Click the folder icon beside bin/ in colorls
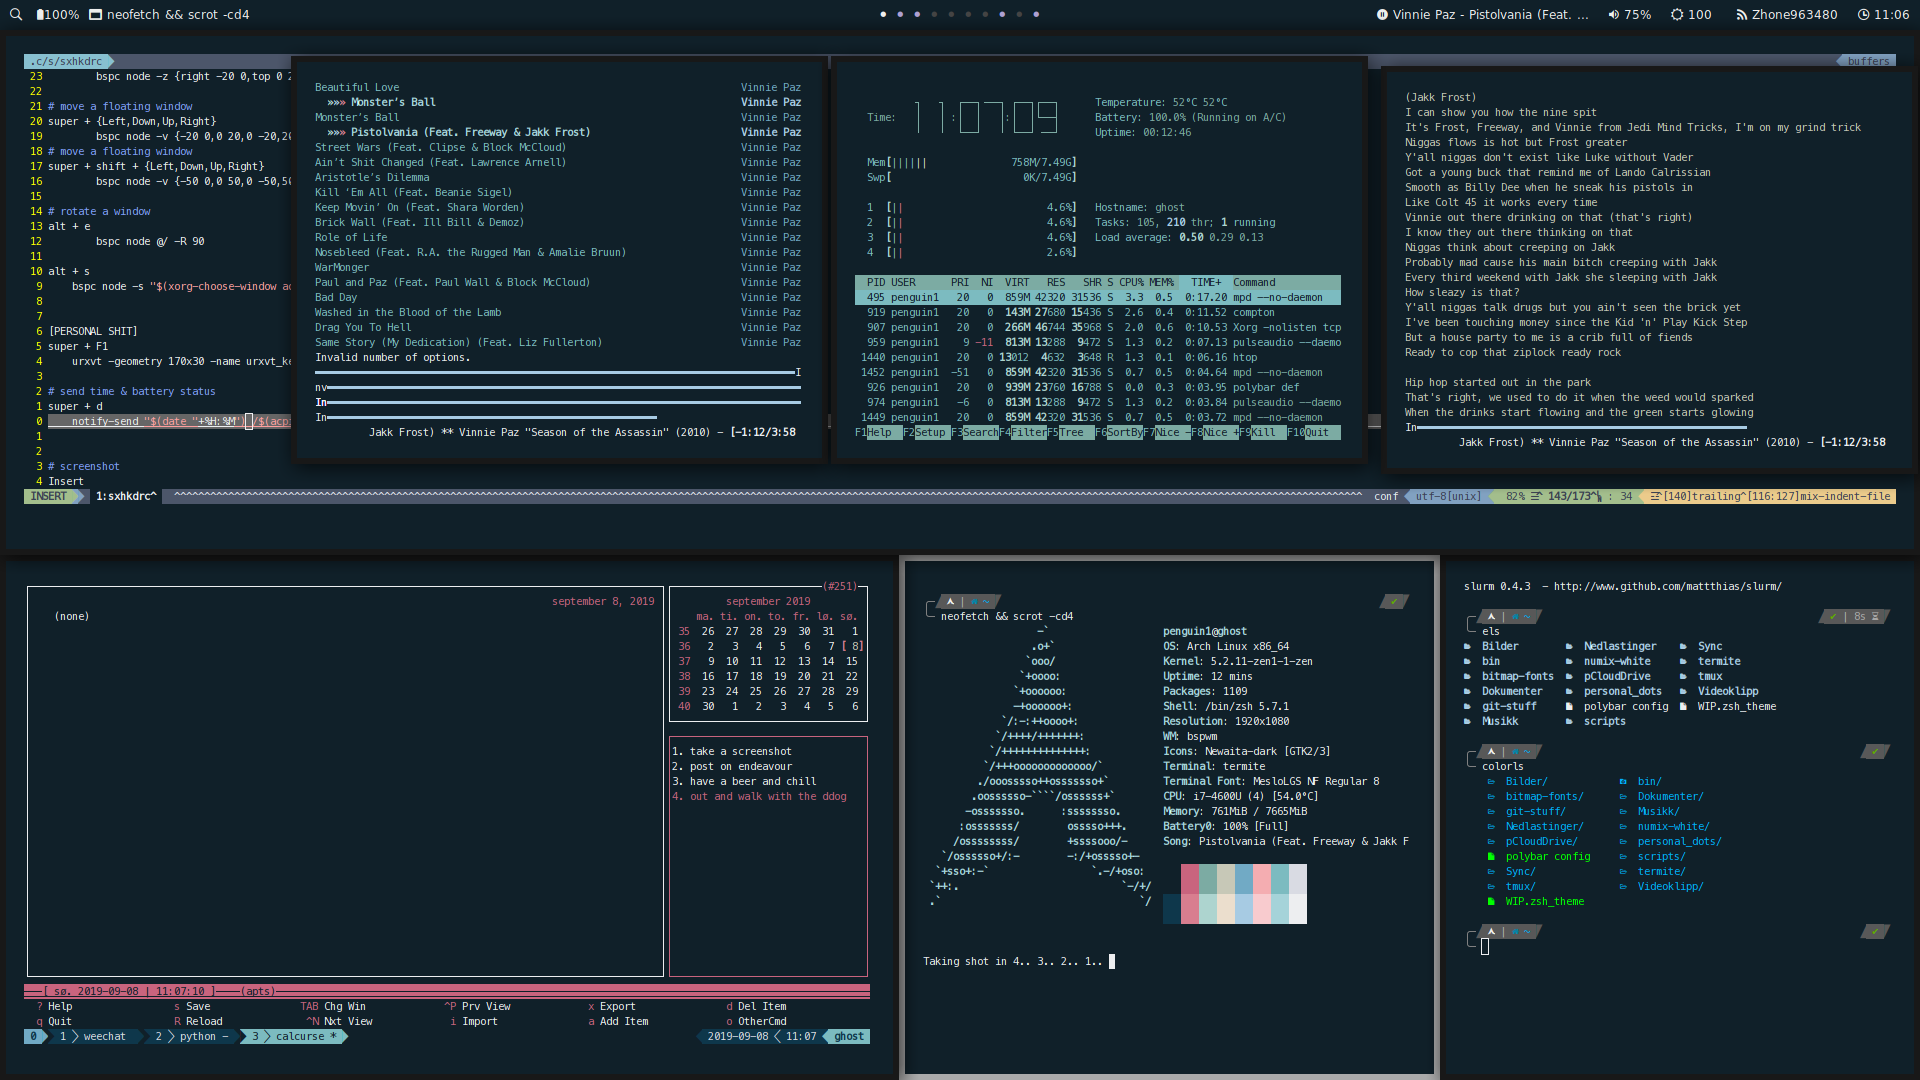Viewport: 1920px width, 1080px height. tap(1623, 782)
